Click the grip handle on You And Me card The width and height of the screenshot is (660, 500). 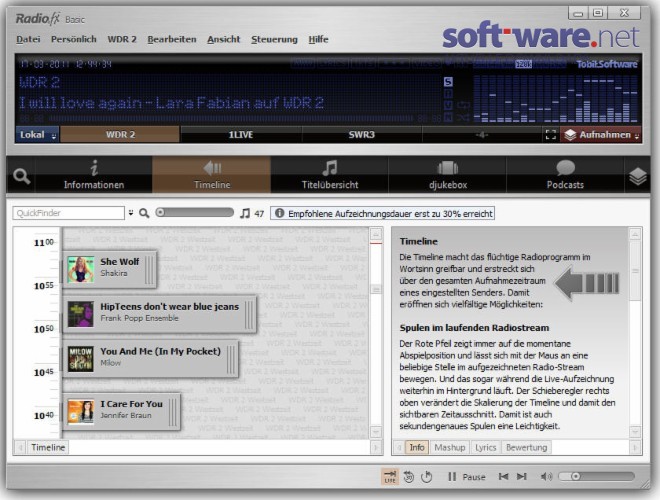pos(231,359)
